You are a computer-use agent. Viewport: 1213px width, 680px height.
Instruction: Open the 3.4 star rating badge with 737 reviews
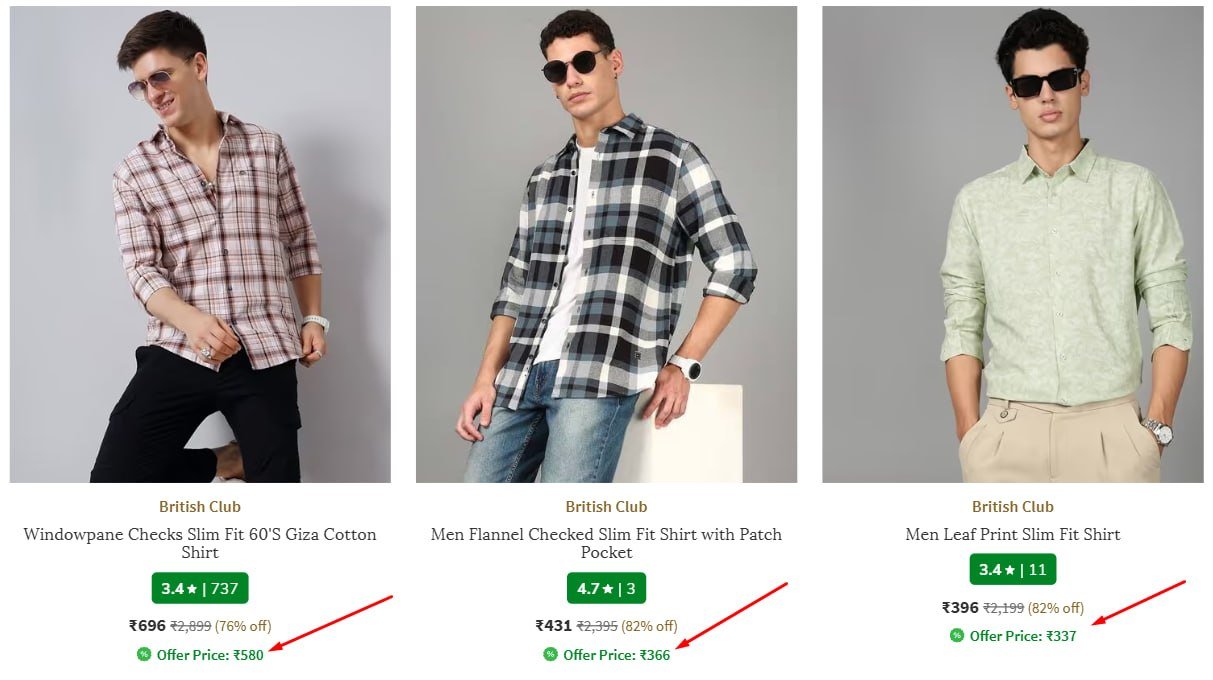(200, 588)
